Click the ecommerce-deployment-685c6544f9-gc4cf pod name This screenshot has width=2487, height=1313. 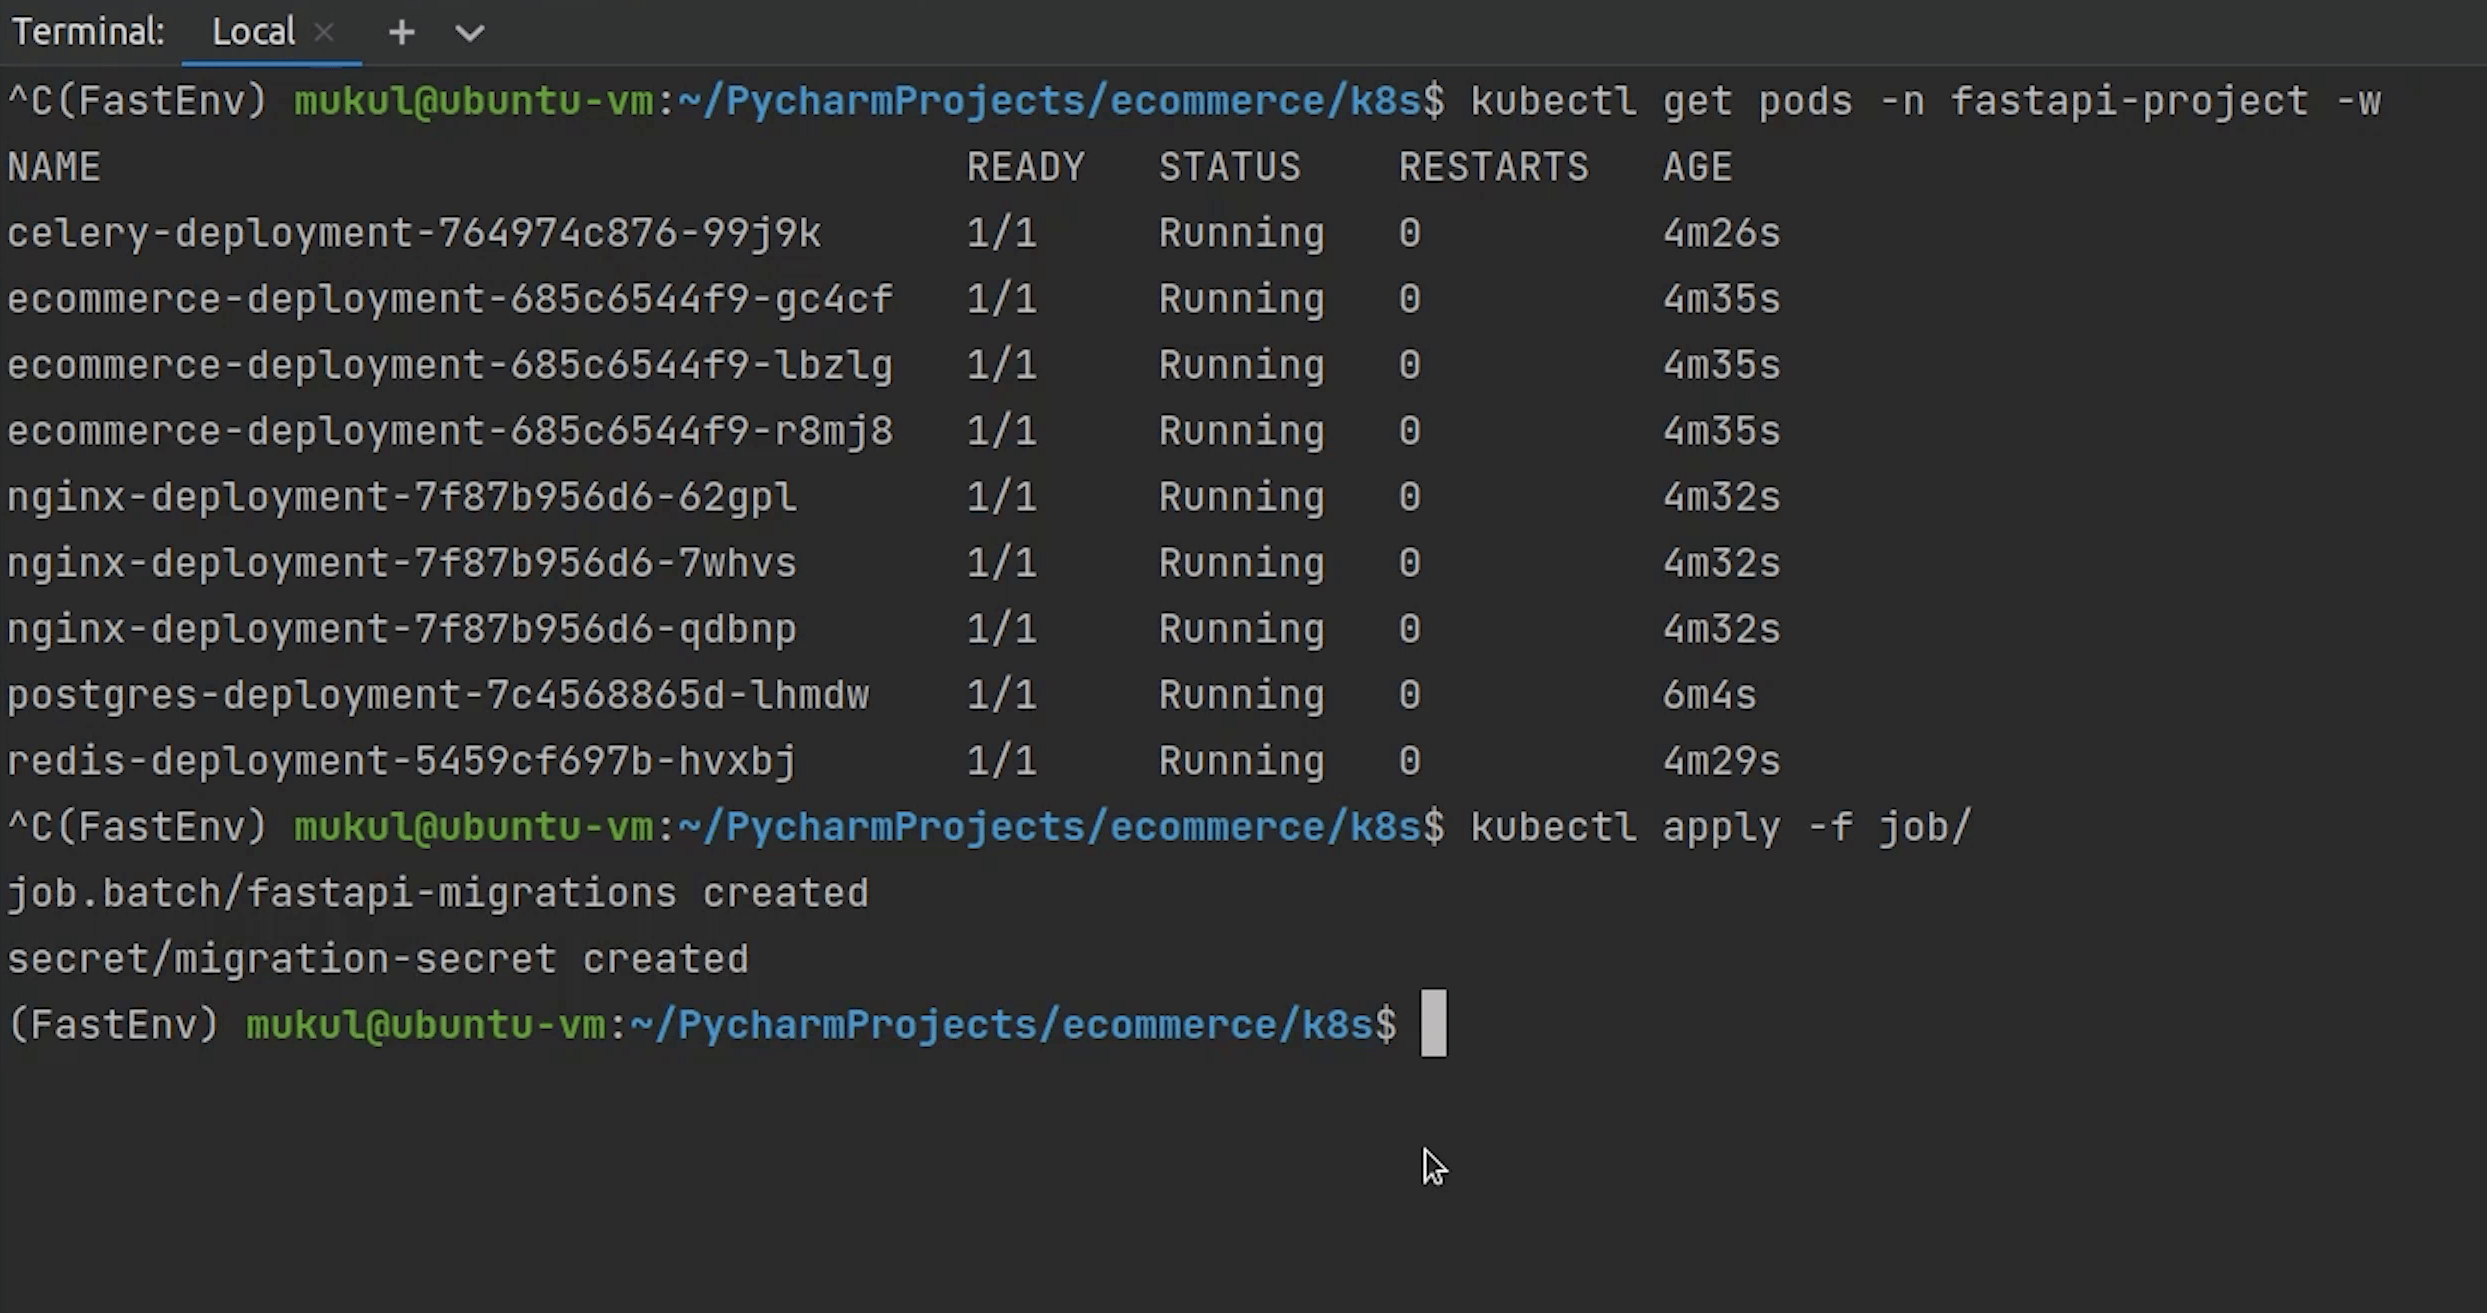[x=450, y=299]
